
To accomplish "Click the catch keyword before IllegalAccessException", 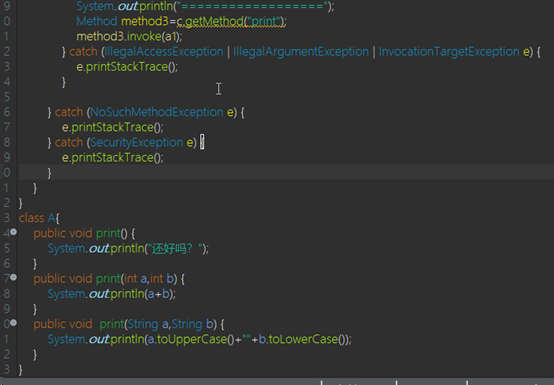I will click(x=83, y=52).
